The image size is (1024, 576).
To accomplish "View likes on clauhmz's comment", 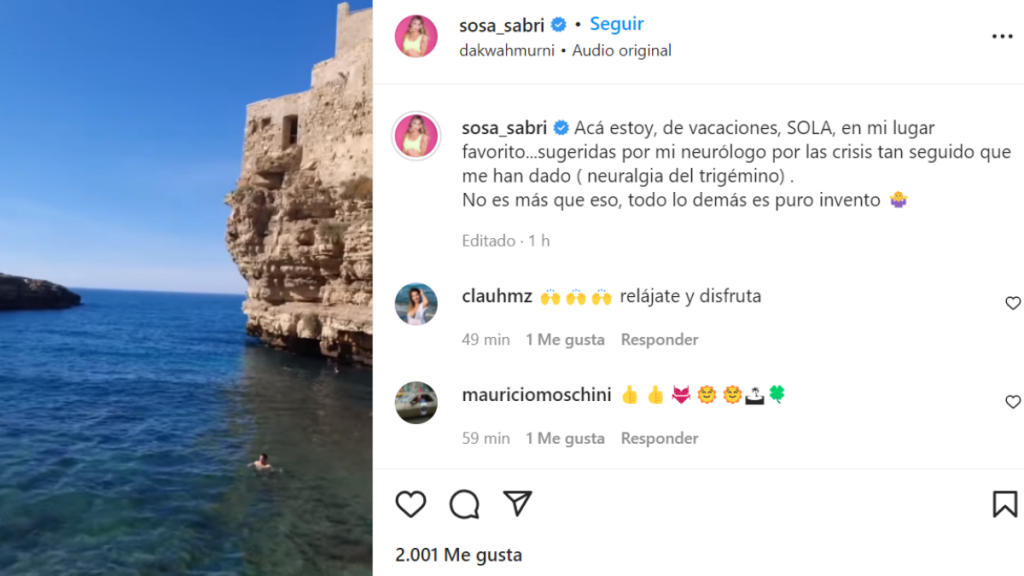I will point(565,340).
